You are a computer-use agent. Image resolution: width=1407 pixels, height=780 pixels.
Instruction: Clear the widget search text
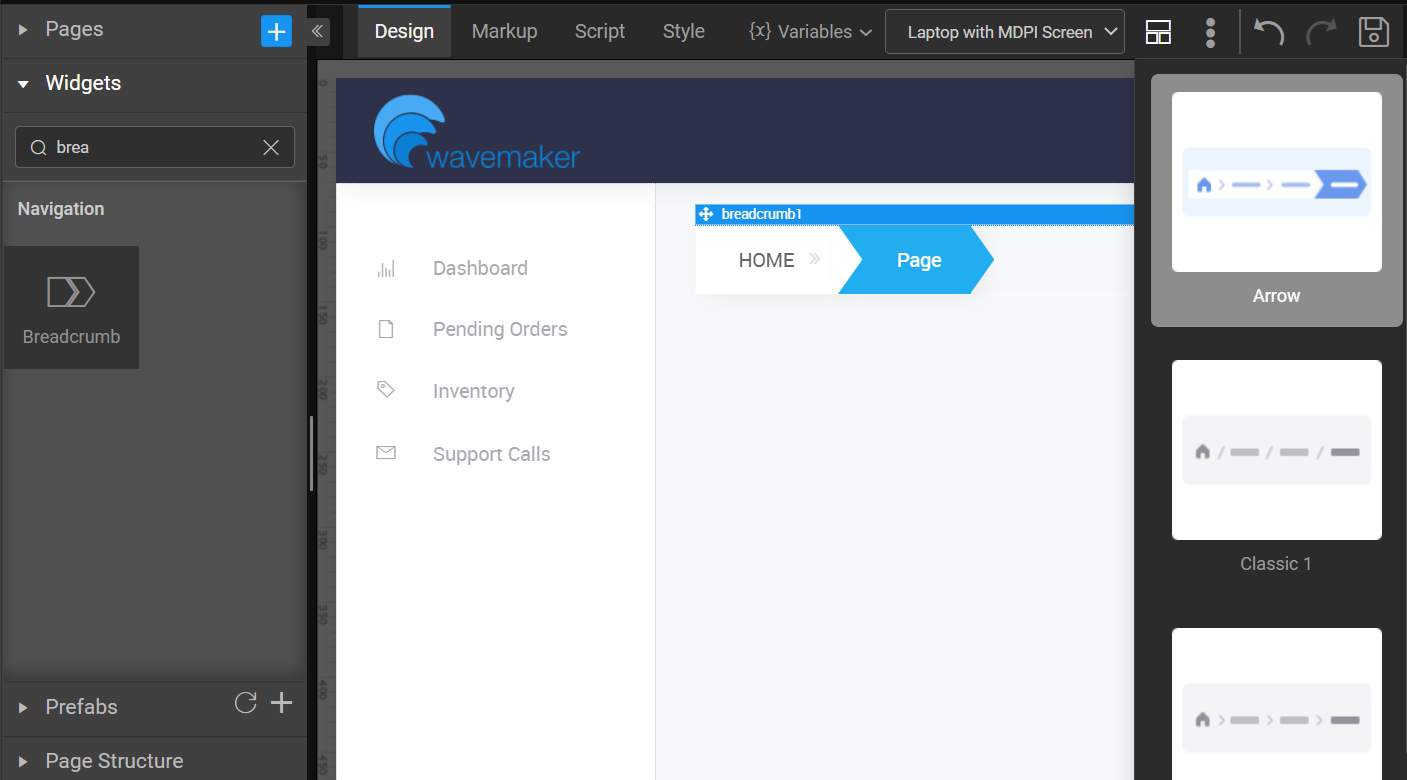click(271, 147)
